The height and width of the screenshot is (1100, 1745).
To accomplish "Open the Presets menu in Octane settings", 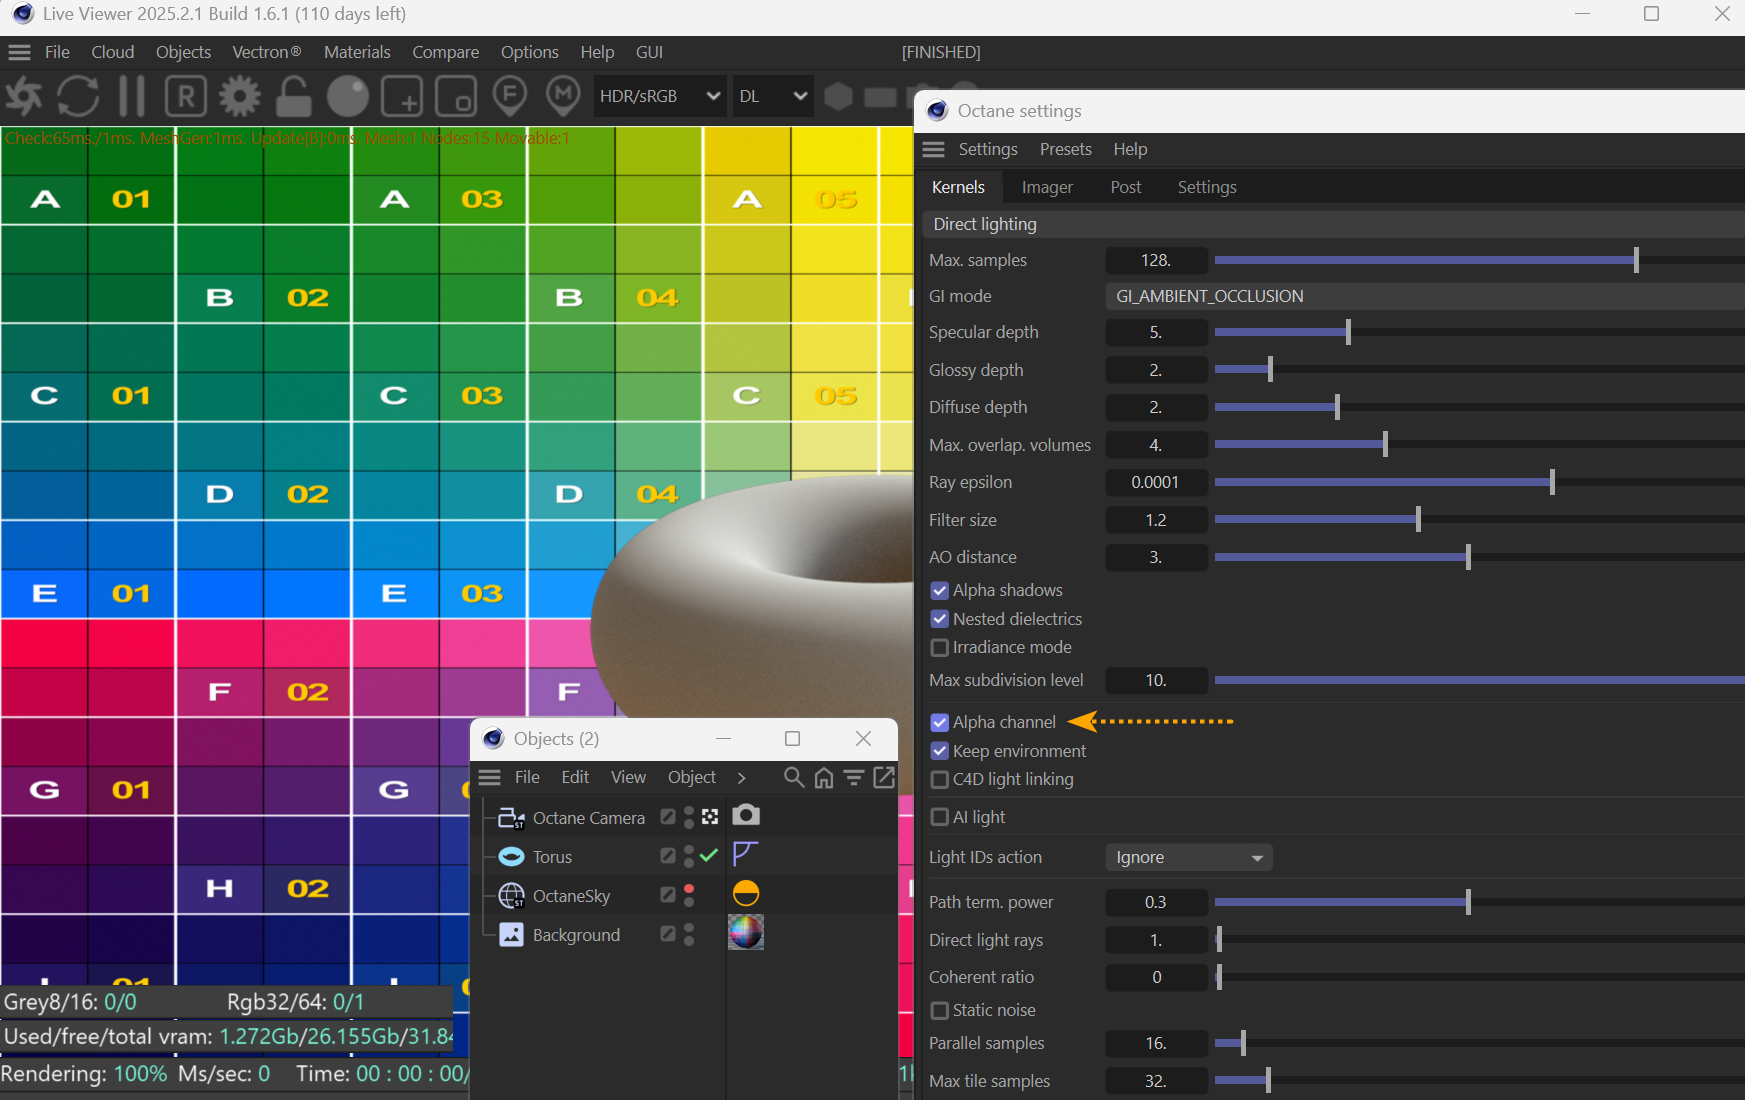I will pyautogui.click(x=1066, y=149).
